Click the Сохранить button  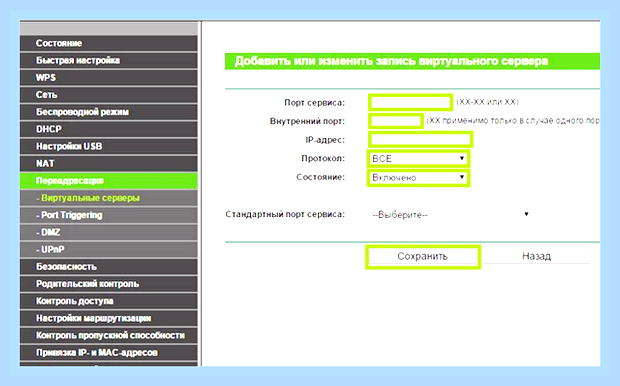(x=423, y=256)
